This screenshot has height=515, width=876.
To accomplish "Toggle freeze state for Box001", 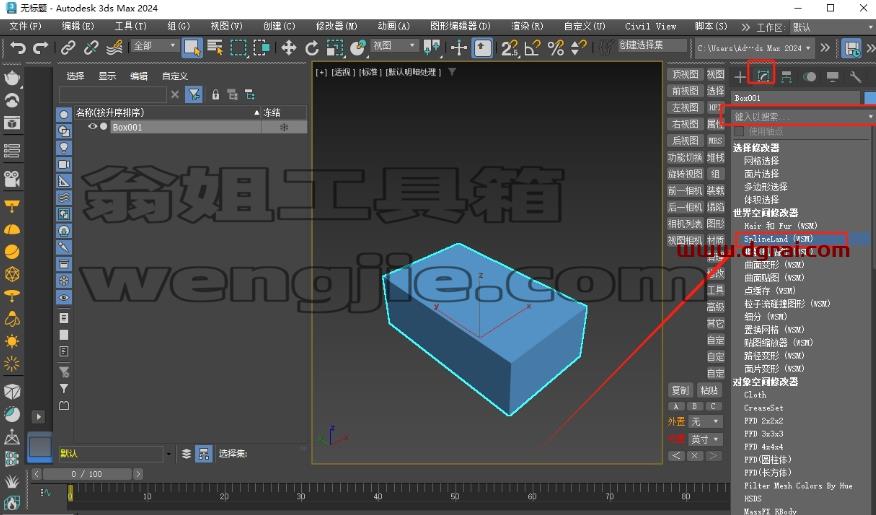I will click(284, 127).
